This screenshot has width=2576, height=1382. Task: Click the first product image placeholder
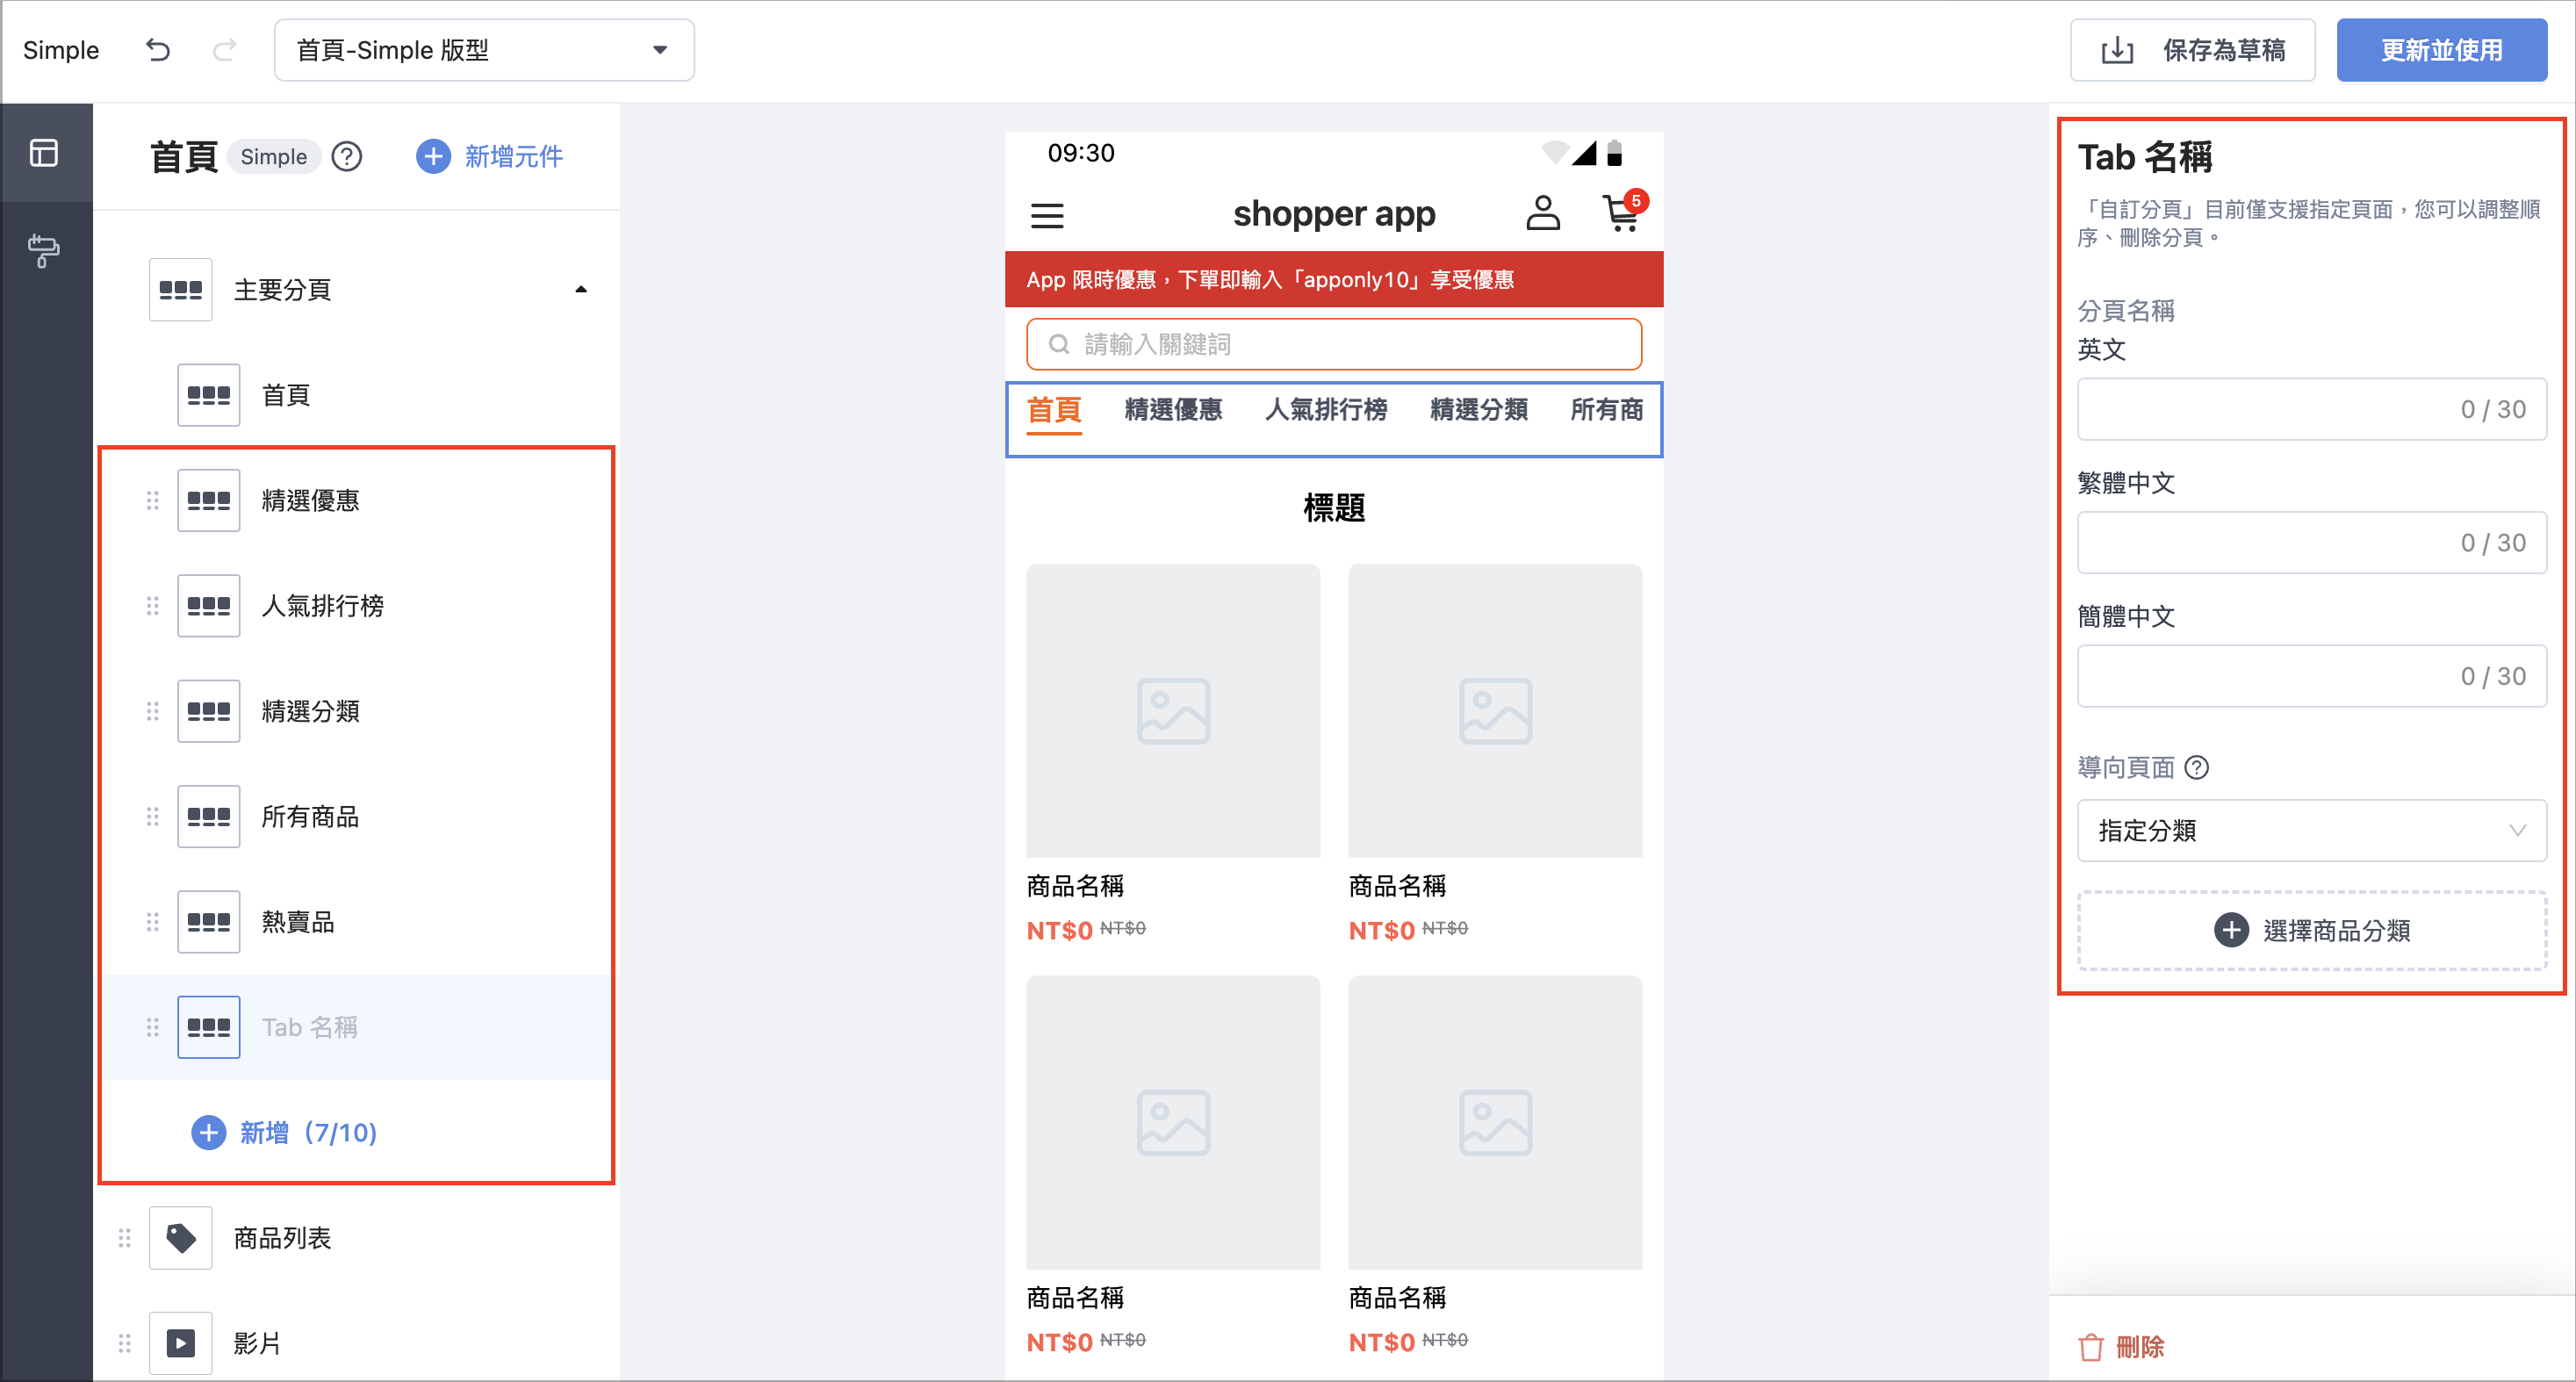1173,711
